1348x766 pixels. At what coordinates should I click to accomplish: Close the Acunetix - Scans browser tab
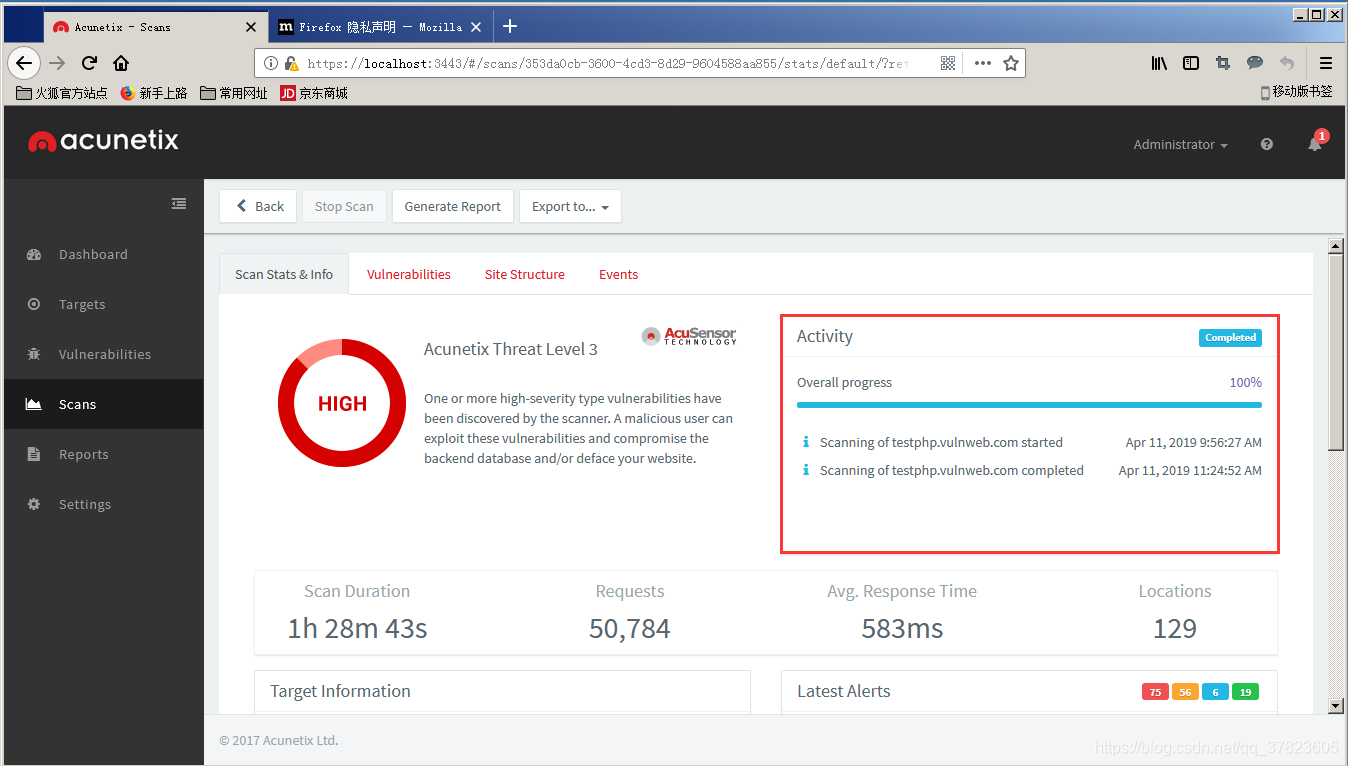(251, 27)
